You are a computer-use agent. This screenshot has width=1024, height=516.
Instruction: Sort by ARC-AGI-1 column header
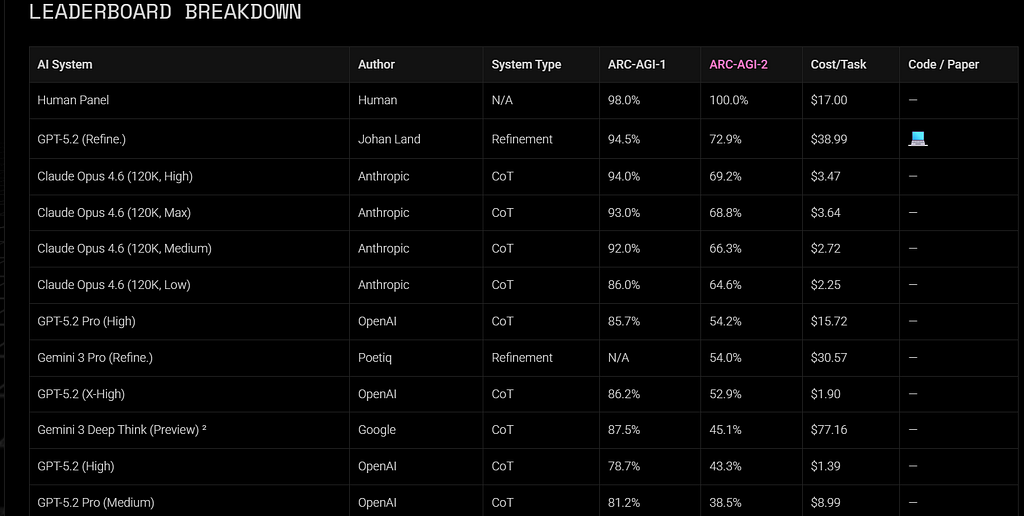[x=637, y=64]
